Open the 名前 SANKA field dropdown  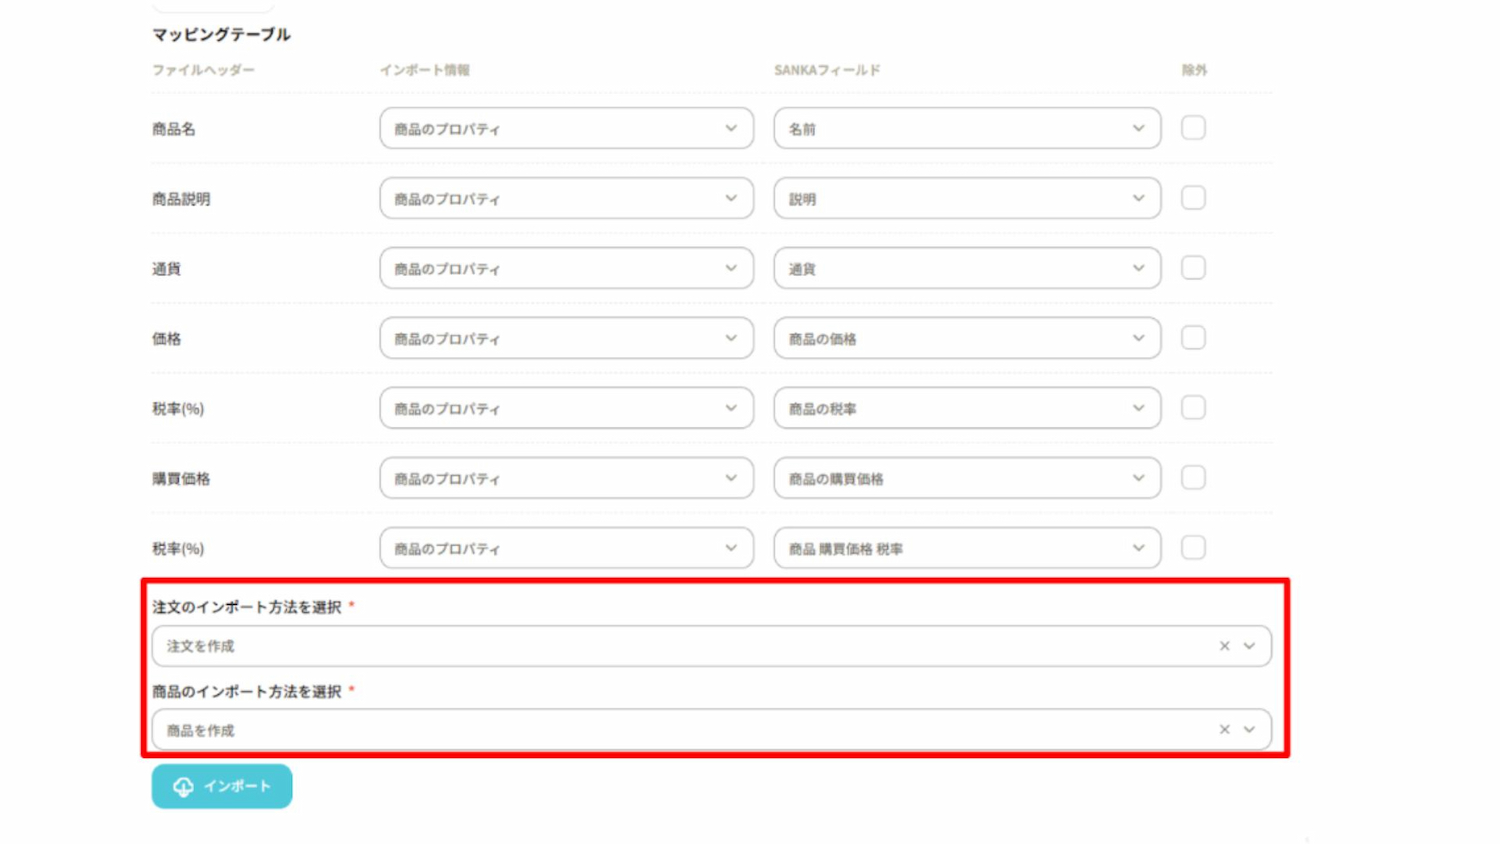pyautogui.click(x=966, y=128)
